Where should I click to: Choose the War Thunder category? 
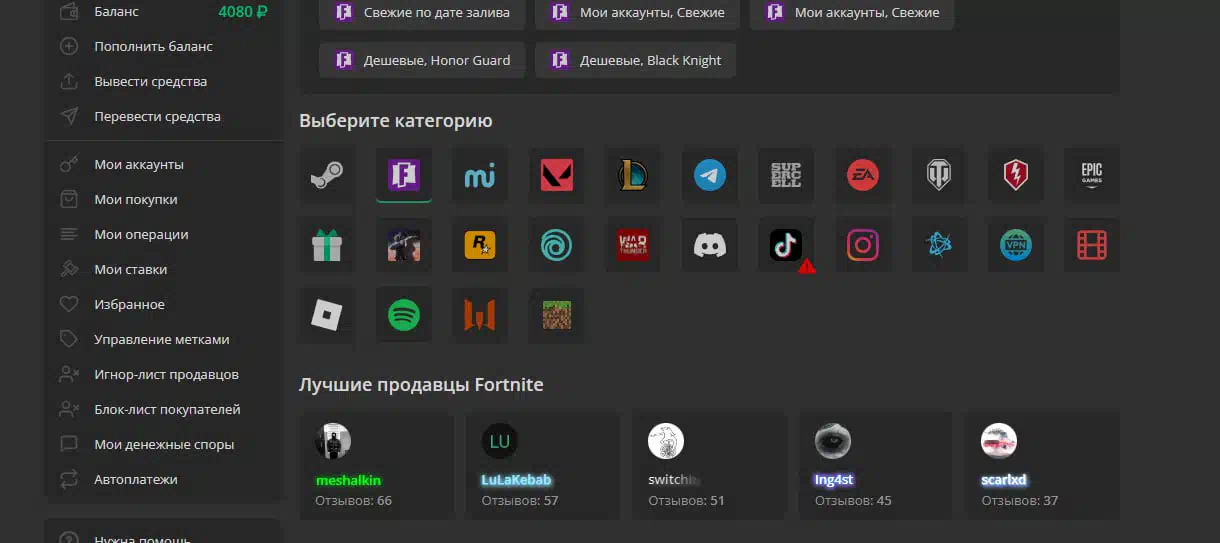coord(633,245)
